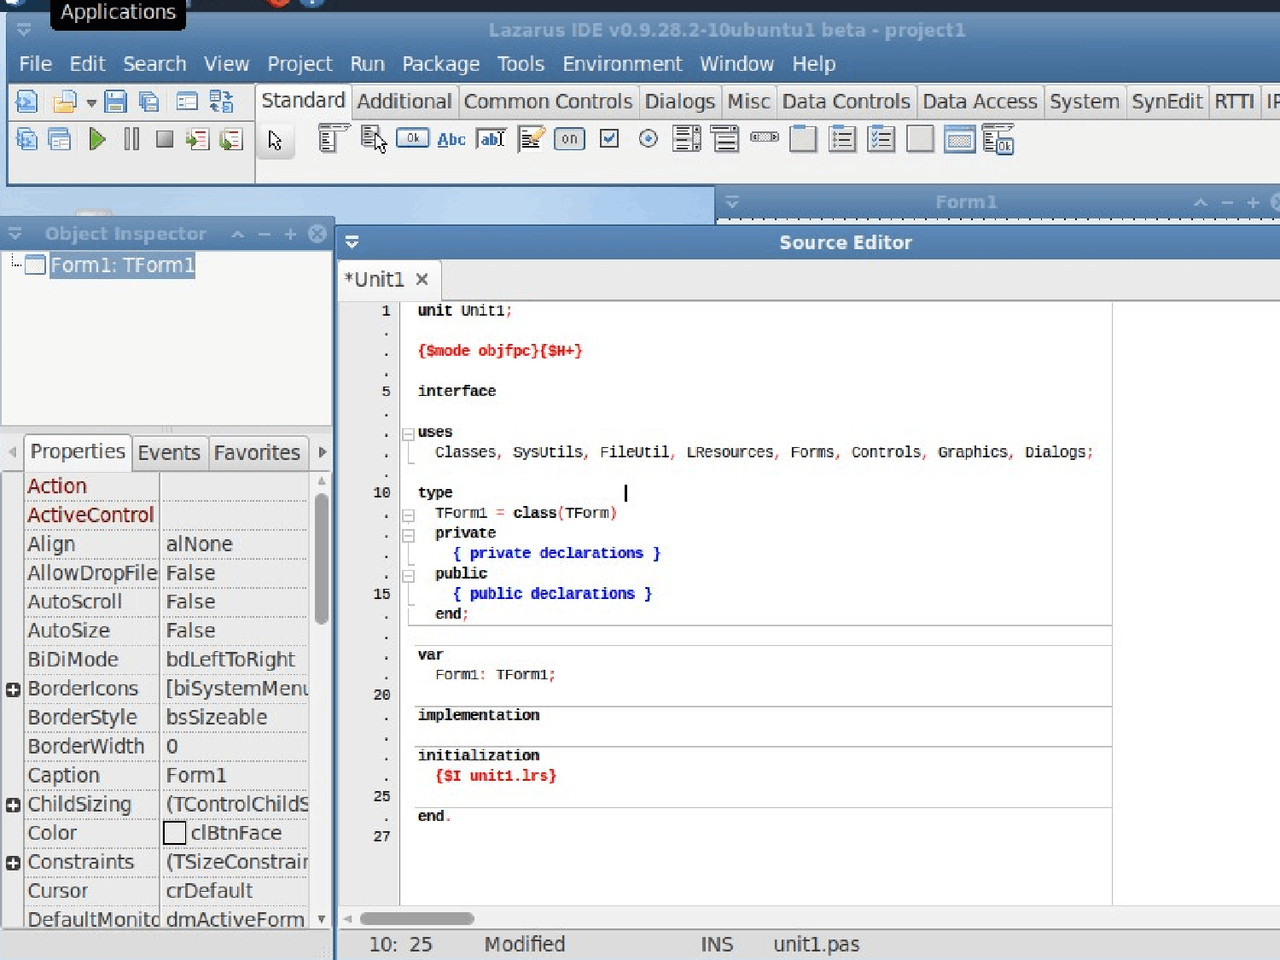The width and height of the screenshot is (1280, 960).
Task: Open the Applications menu
Action: point(117,13)
